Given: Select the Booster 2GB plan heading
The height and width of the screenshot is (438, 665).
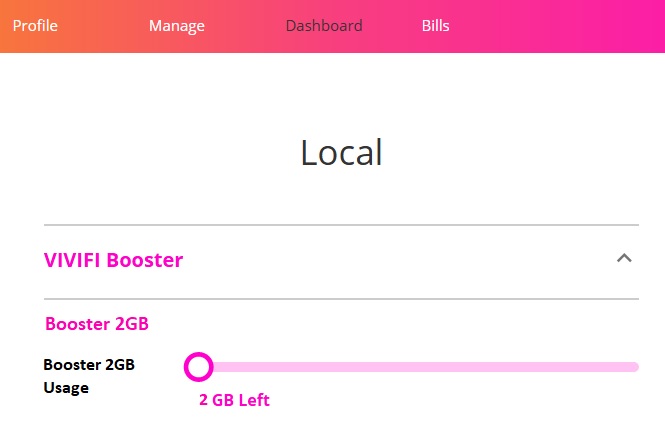Looking at the screenshot, I should pyautogui.click(x=97, y=324).
